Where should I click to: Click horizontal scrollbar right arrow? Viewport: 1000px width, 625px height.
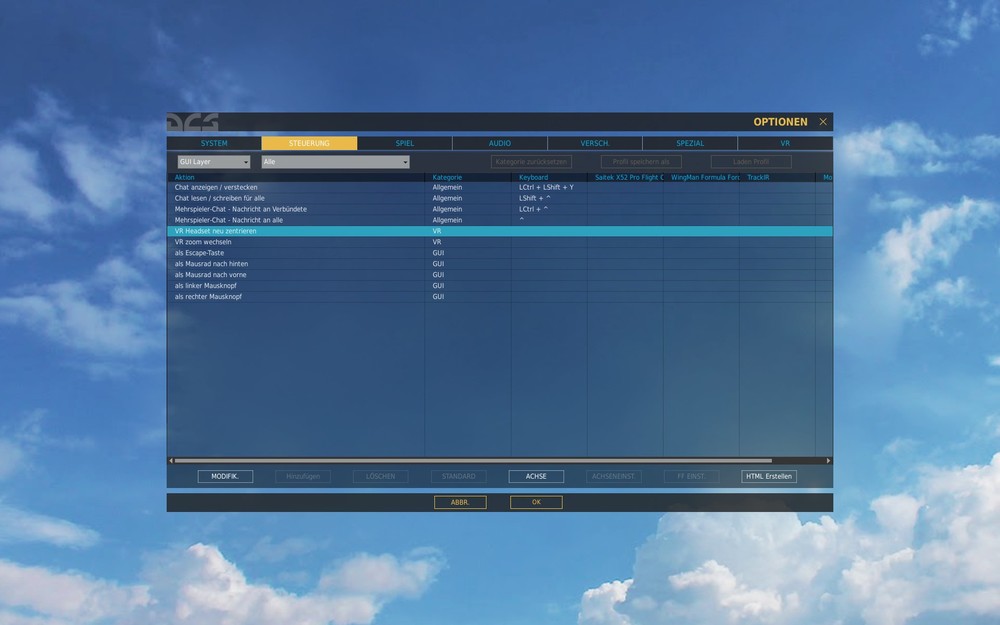click(828, 460)
